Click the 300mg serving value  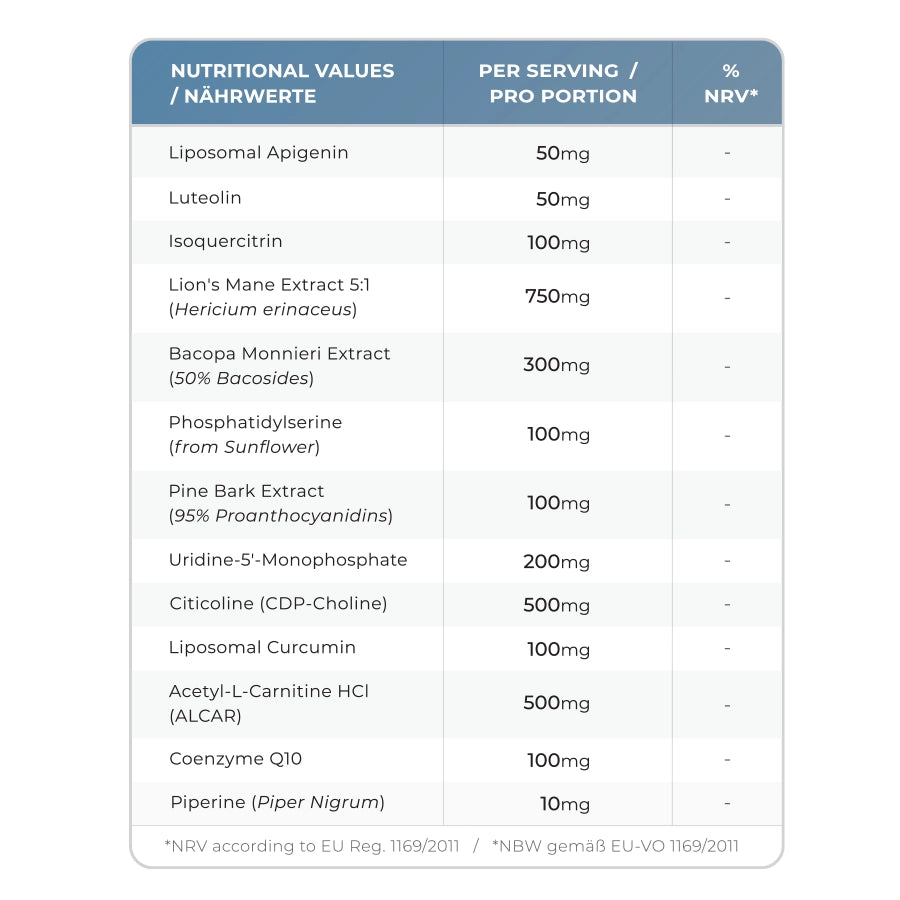(557, 365)
